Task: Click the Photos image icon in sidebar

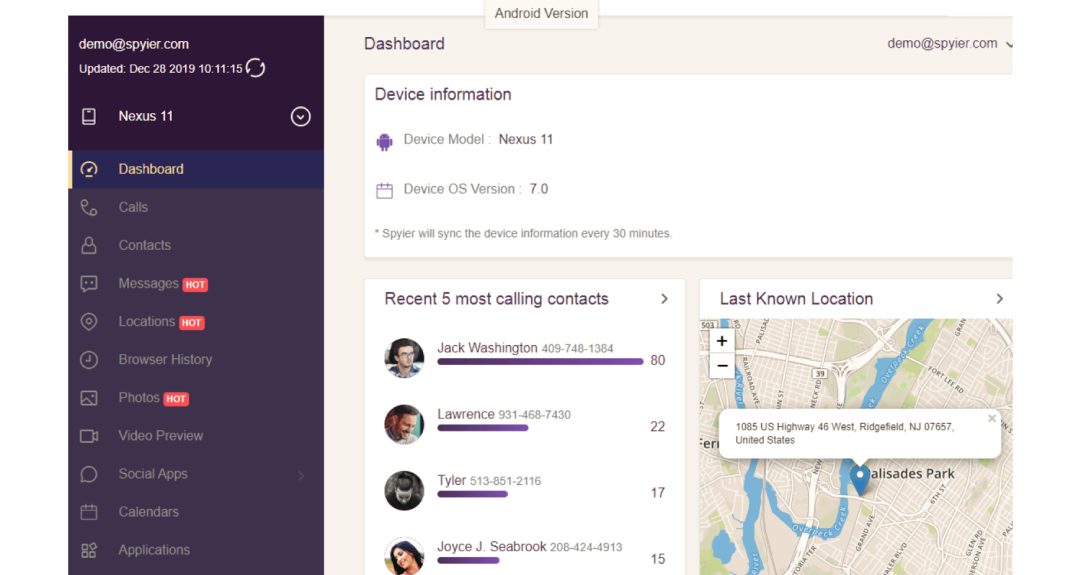Action: point(89,398)
